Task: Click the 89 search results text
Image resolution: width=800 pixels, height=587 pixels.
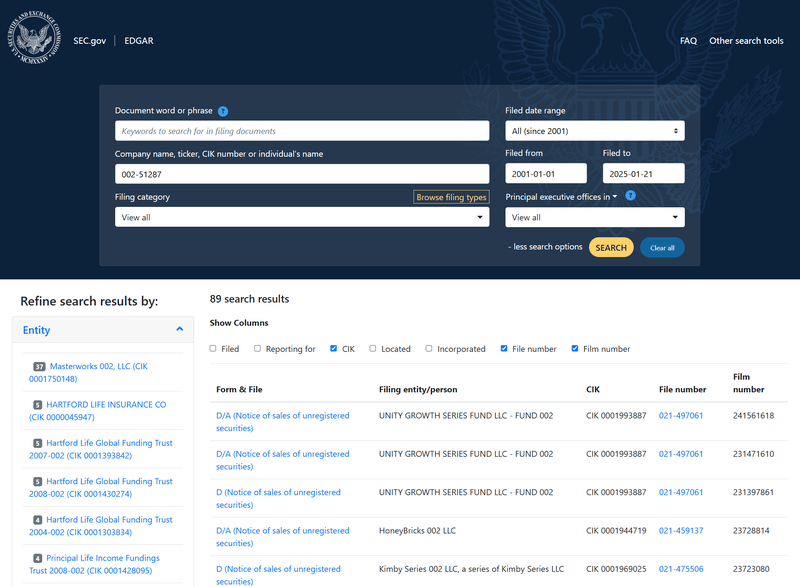Action: click(249, 299)
